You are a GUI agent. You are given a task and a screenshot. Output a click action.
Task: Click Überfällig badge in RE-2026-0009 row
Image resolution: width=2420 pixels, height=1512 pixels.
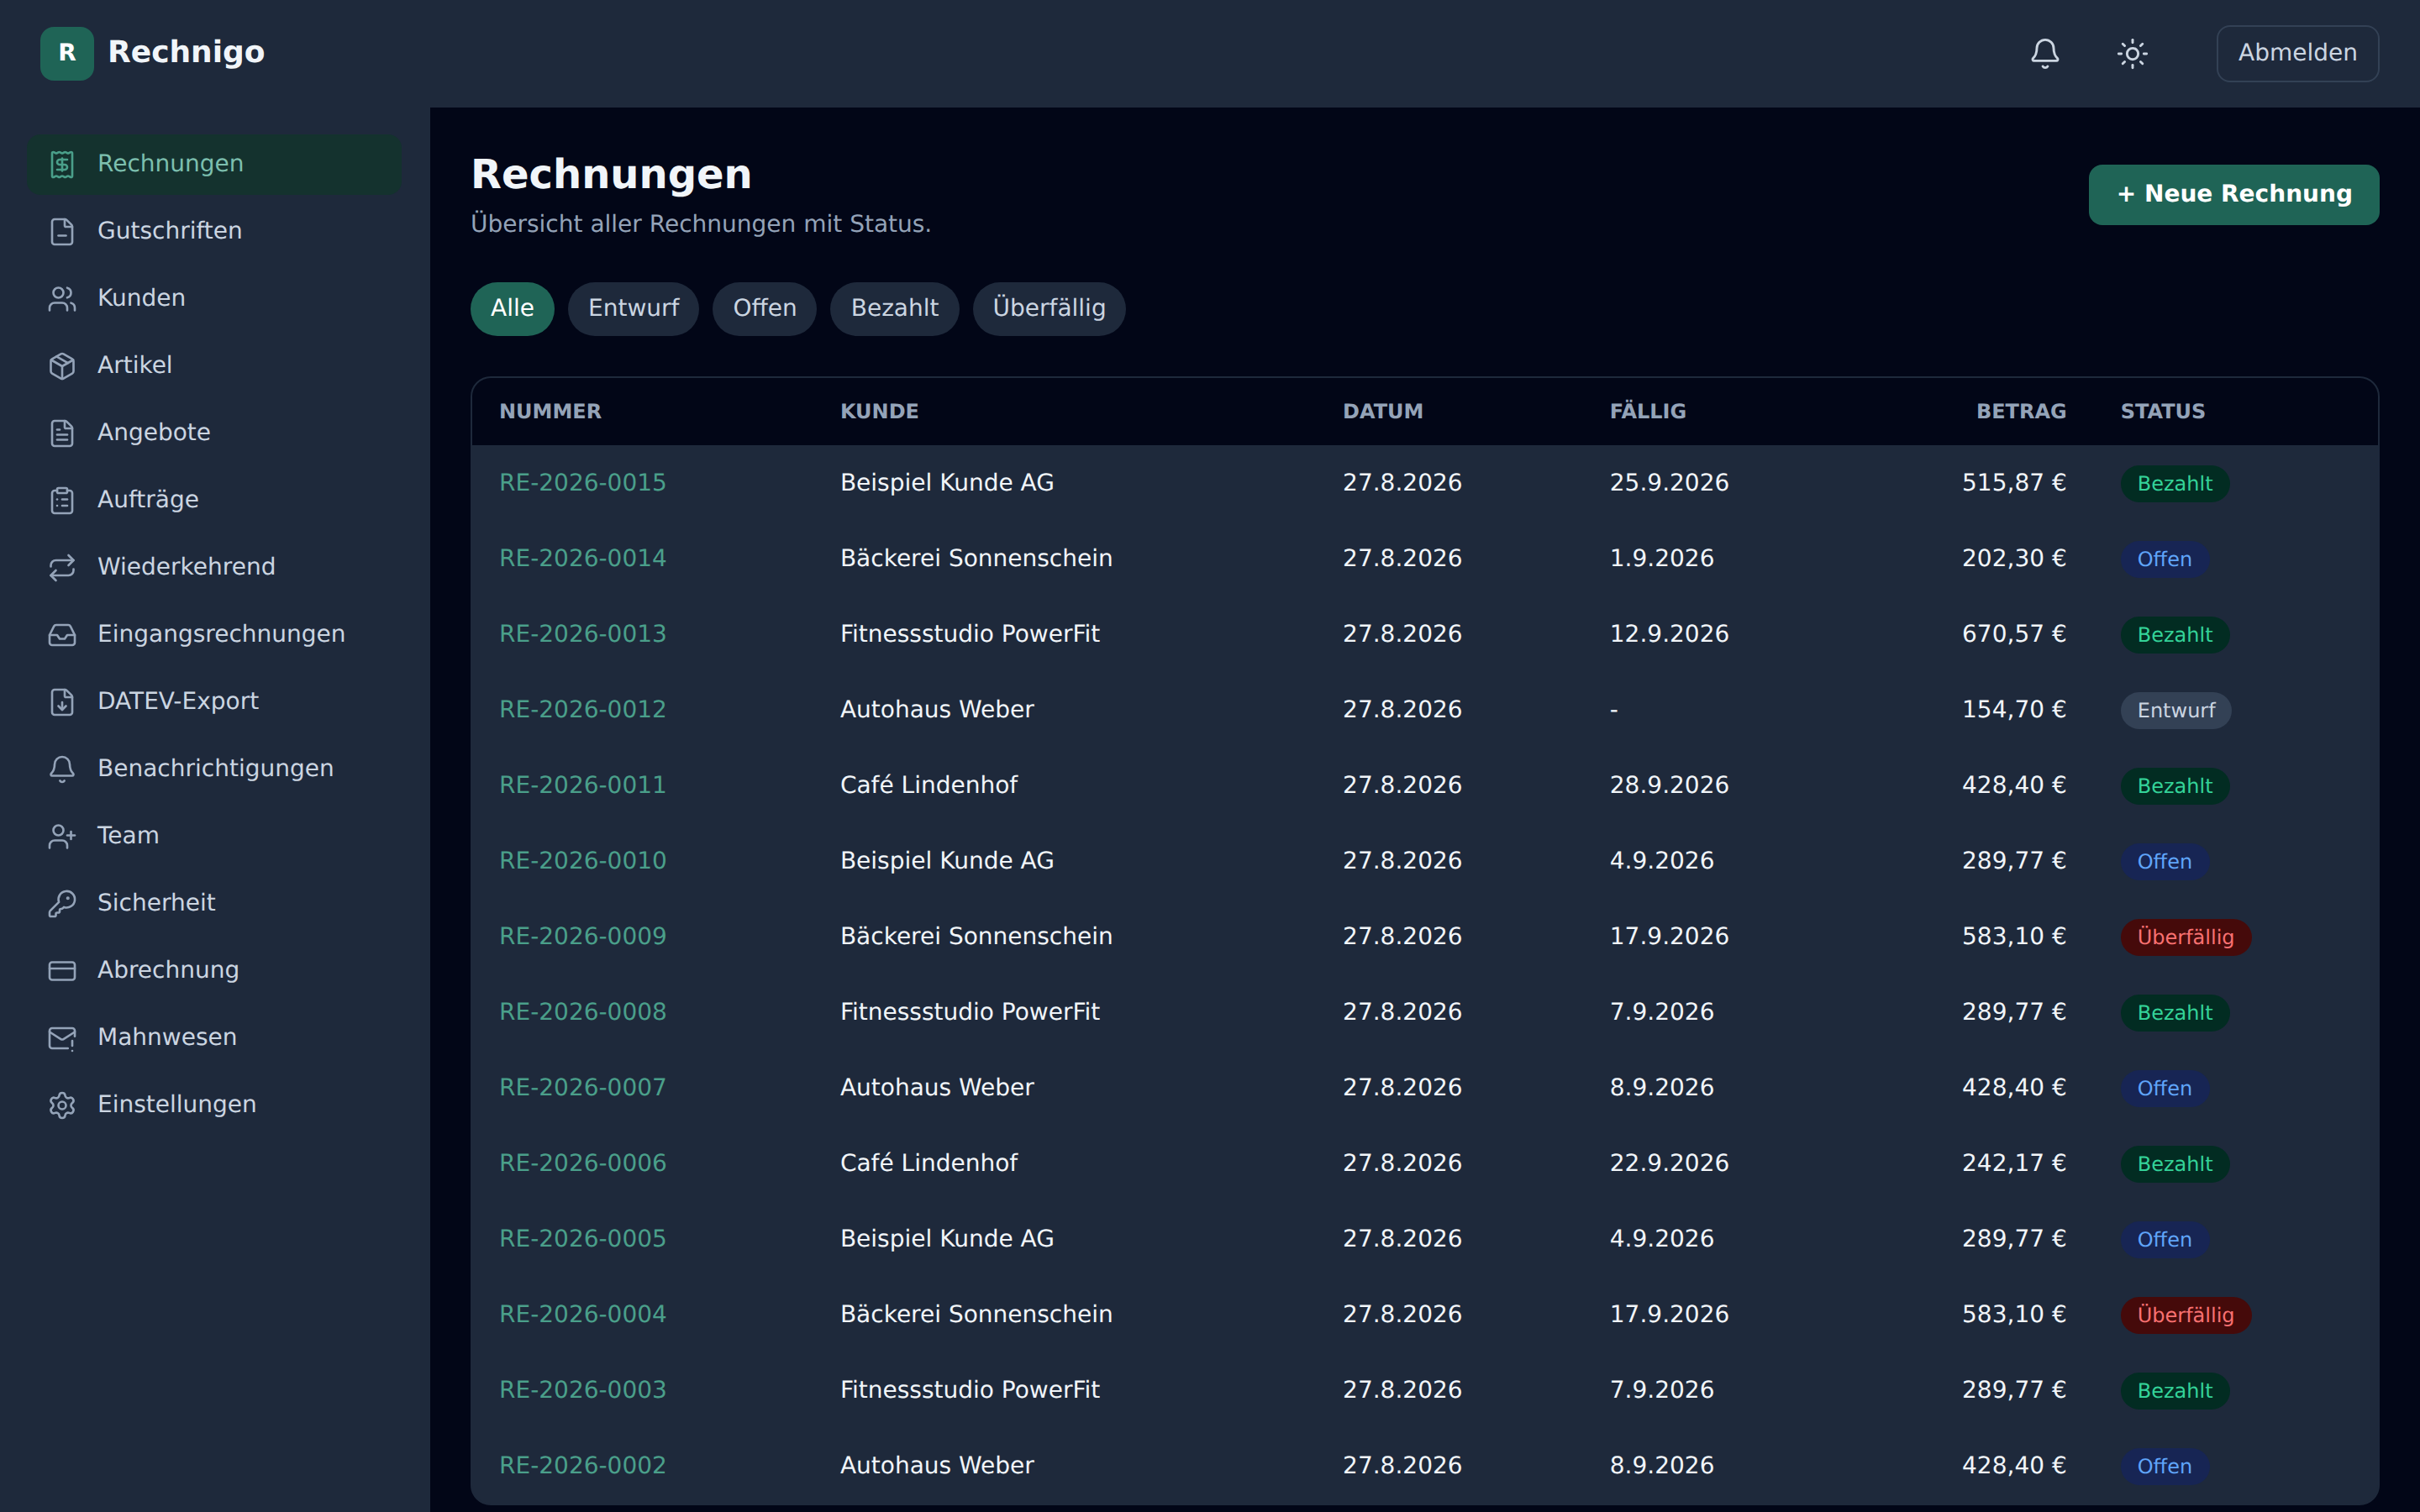[2185, 937]
